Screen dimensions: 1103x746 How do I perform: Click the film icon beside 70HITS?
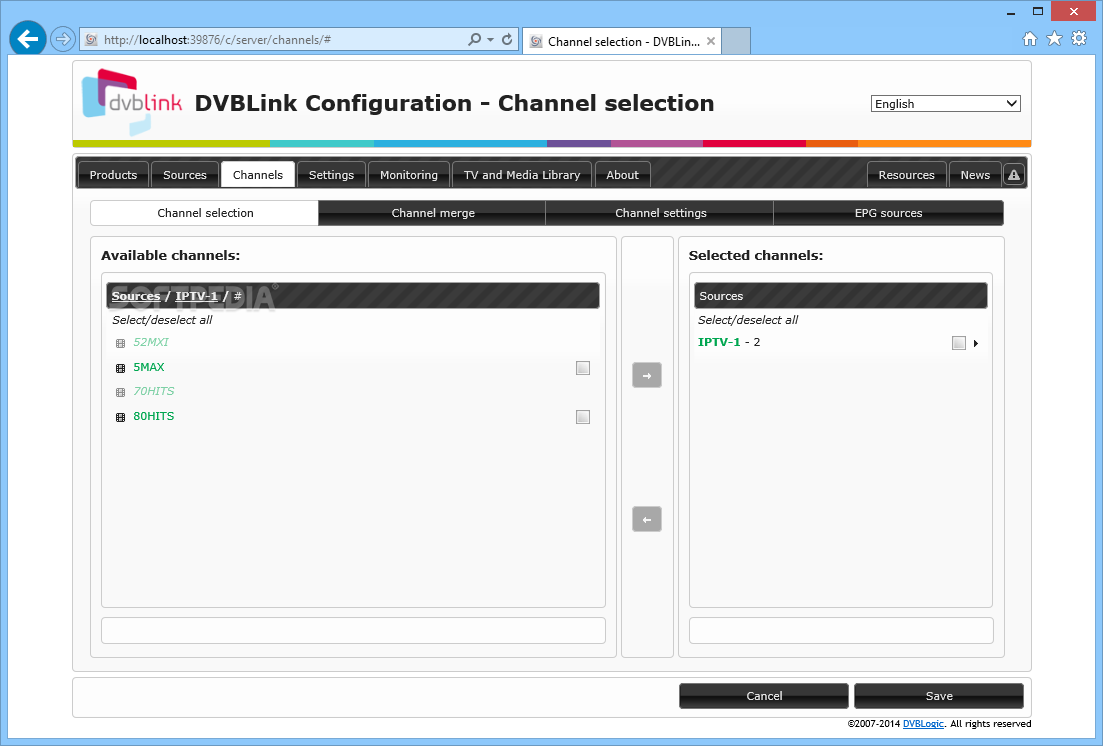(x=120, y=392)
